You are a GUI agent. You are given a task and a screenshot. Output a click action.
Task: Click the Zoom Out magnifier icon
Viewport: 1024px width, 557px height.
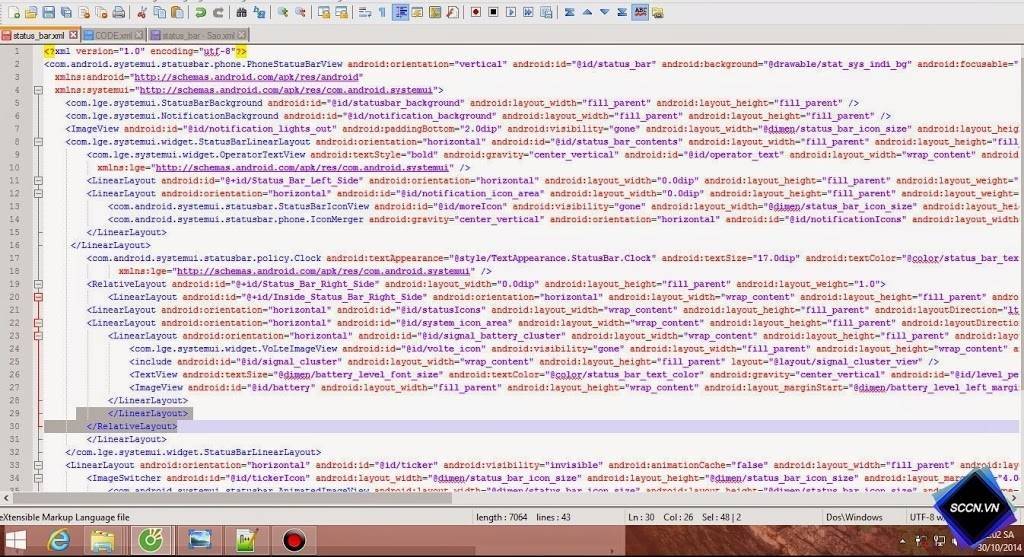pyautogui.click(x=300, y=12)
